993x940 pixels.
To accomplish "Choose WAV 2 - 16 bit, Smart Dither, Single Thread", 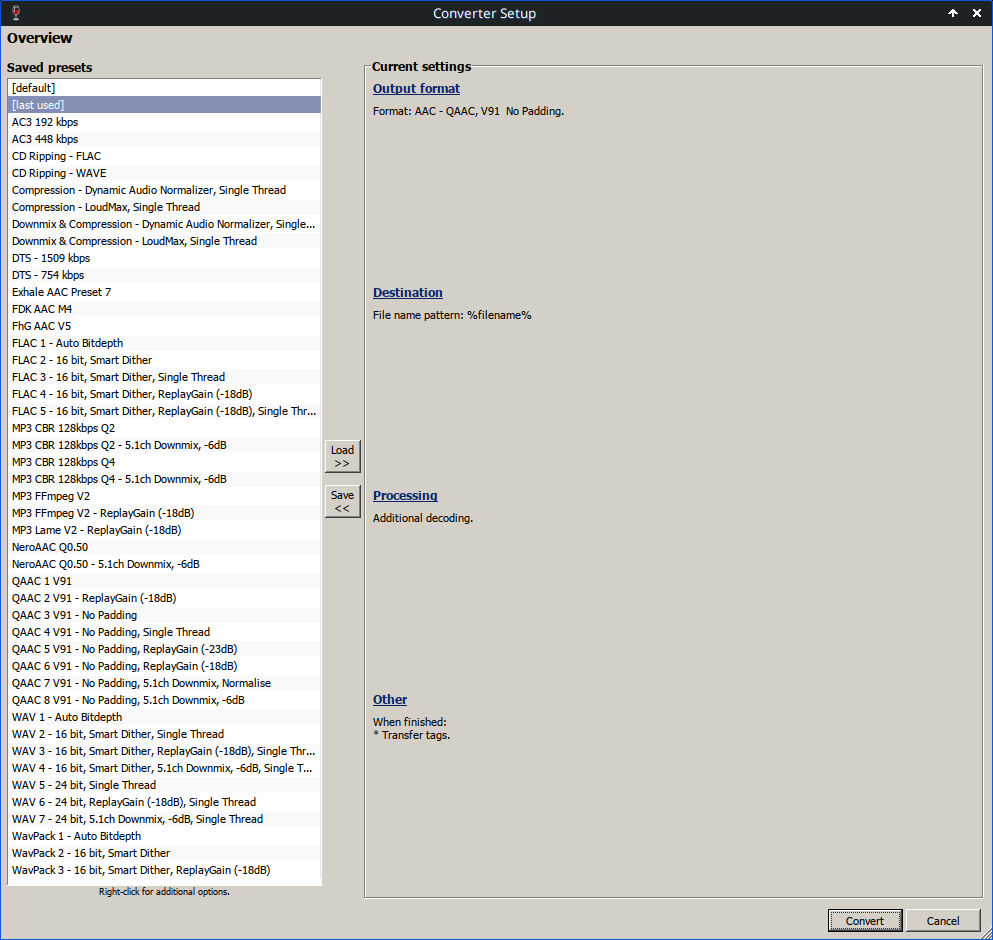I will (164, 734).
